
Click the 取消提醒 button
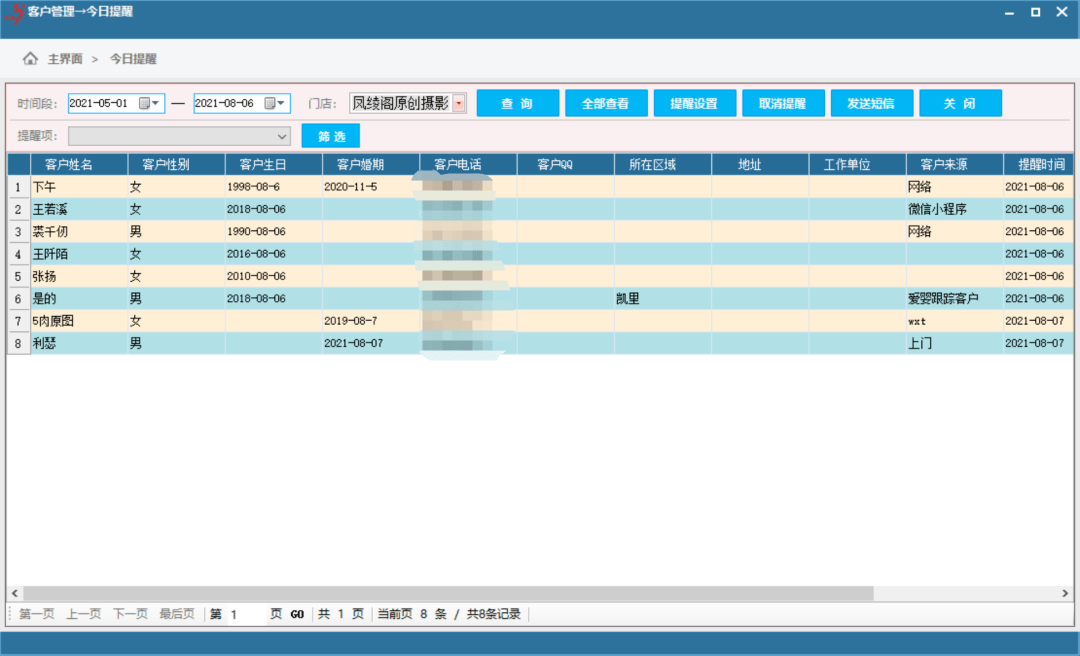pos(783,103)
